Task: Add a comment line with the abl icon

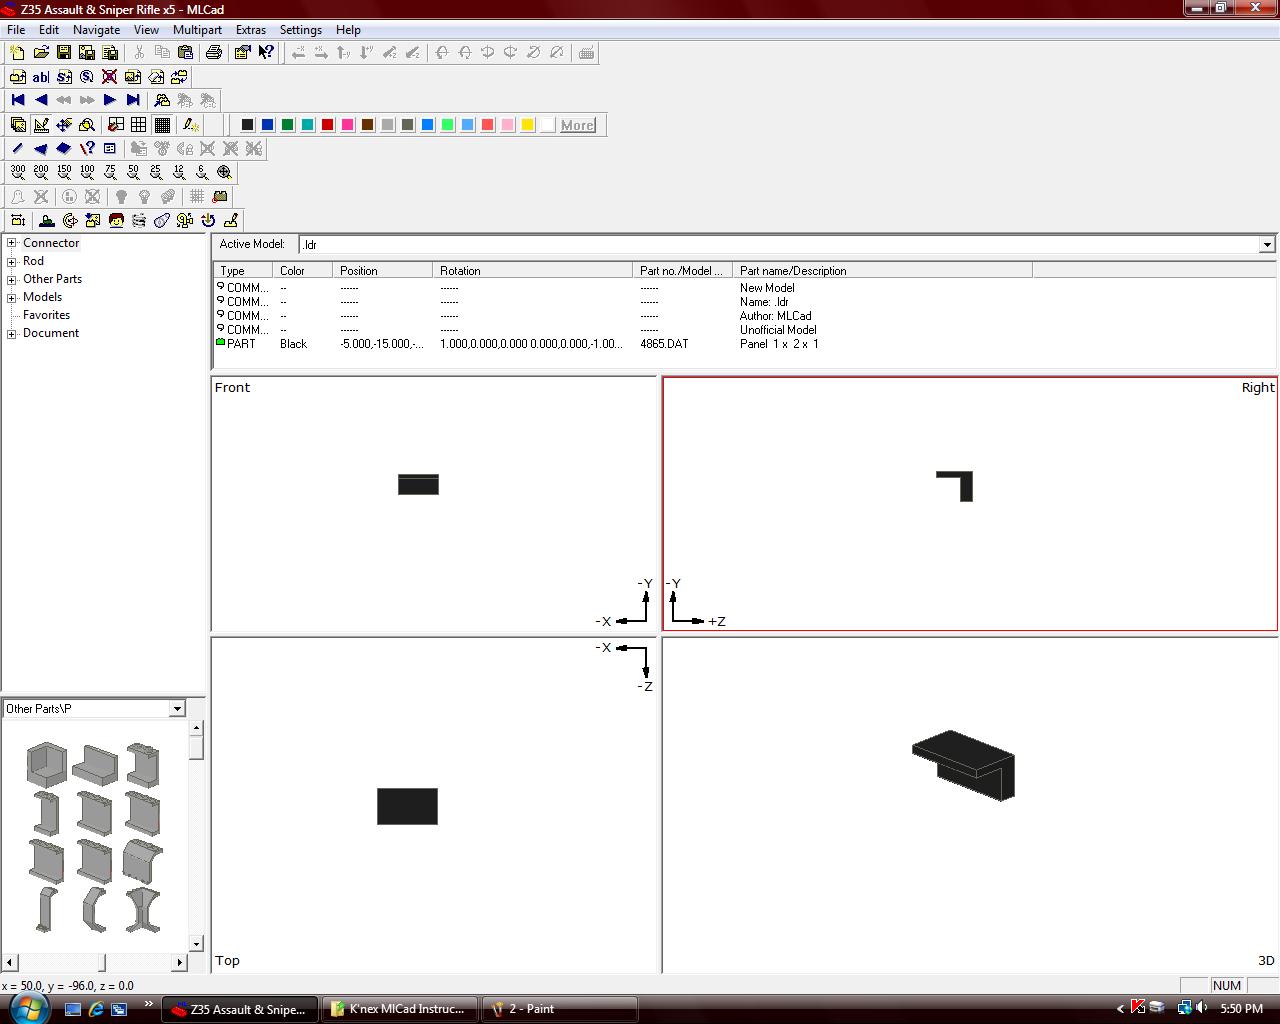Action: pyautogui.click(x=41, y=77)
